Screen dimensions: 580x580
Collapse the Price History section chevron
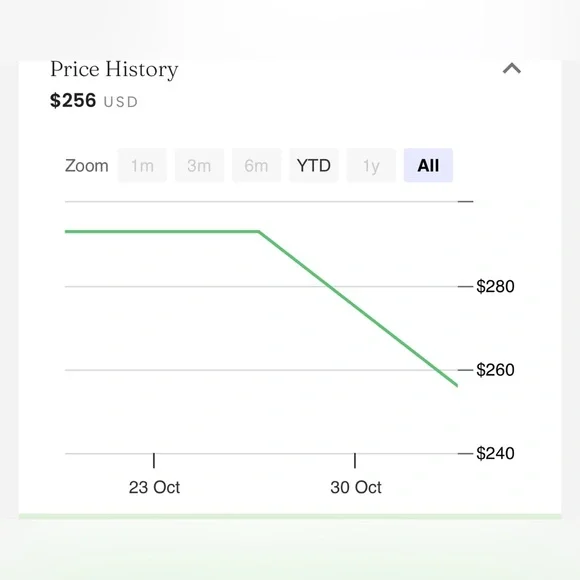point(512,68)
